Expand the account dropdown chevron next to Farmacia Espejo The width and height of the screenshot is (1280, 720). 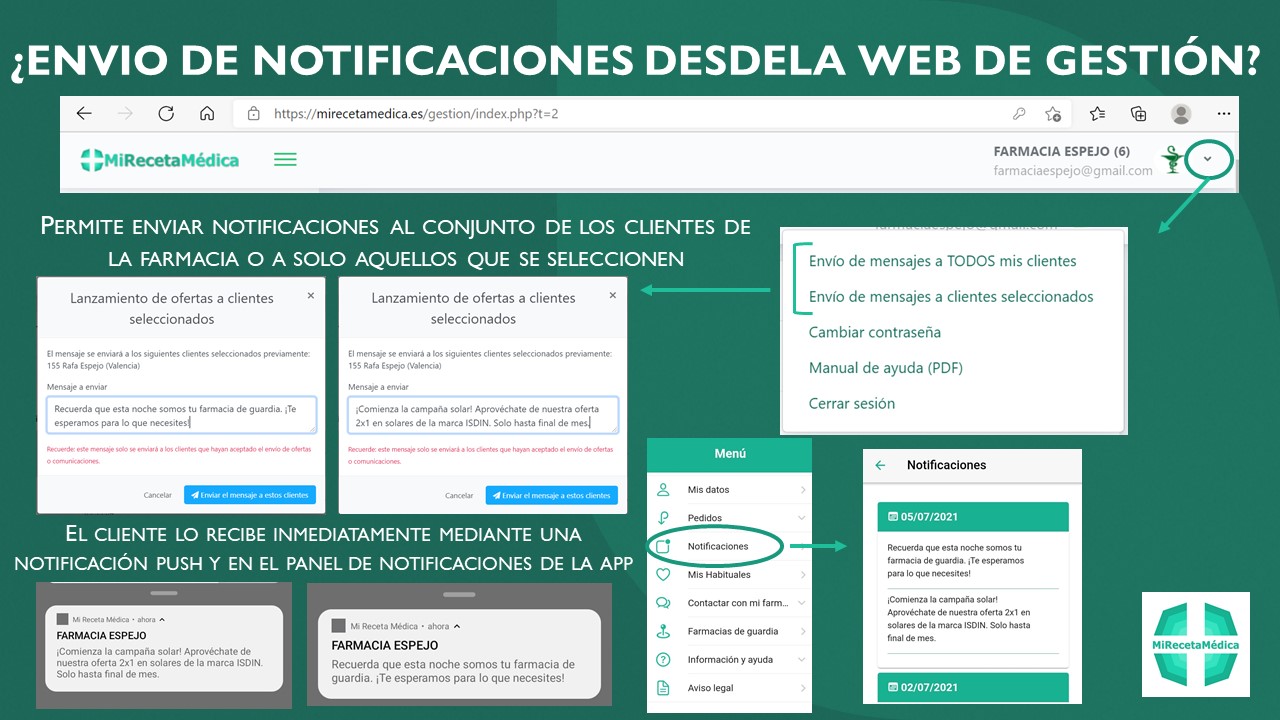click(1208, 159)
